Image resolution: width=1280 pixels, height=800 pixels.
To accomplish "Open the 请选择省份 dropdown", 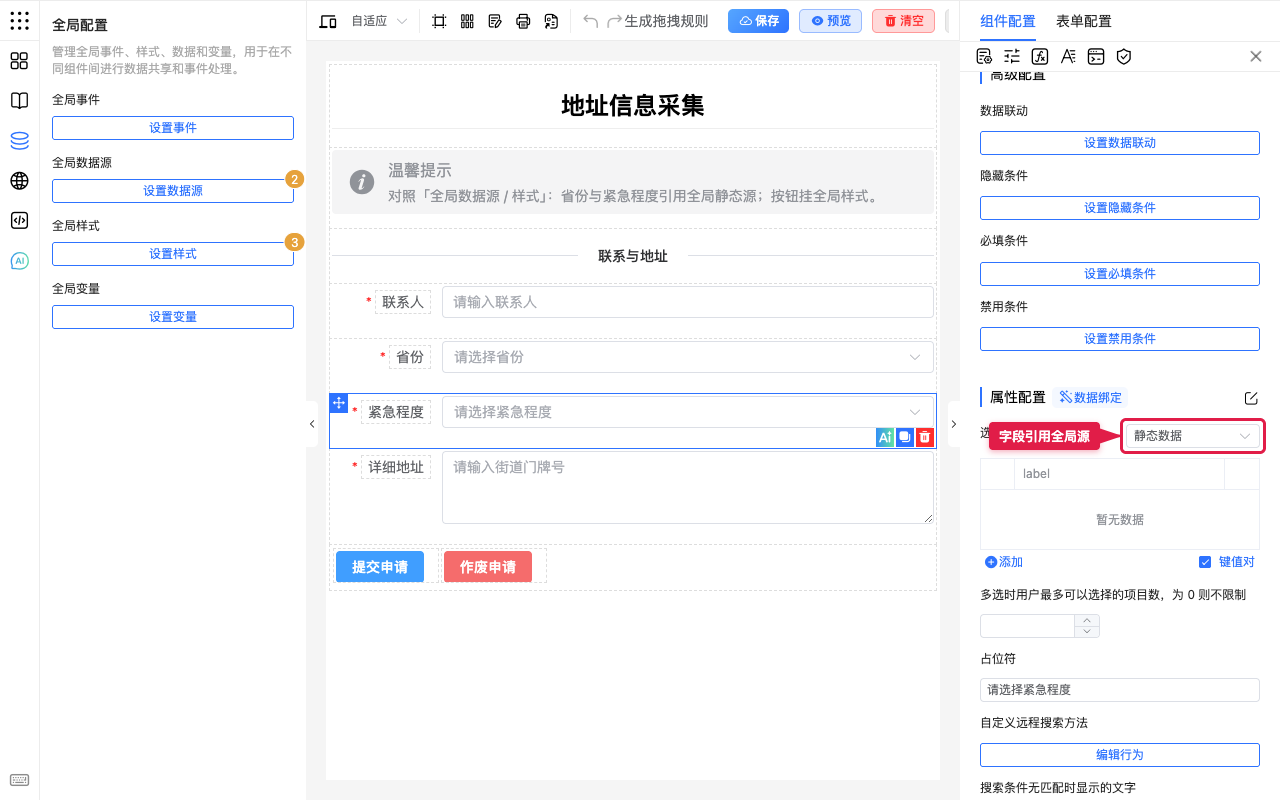I will point(688,357).
